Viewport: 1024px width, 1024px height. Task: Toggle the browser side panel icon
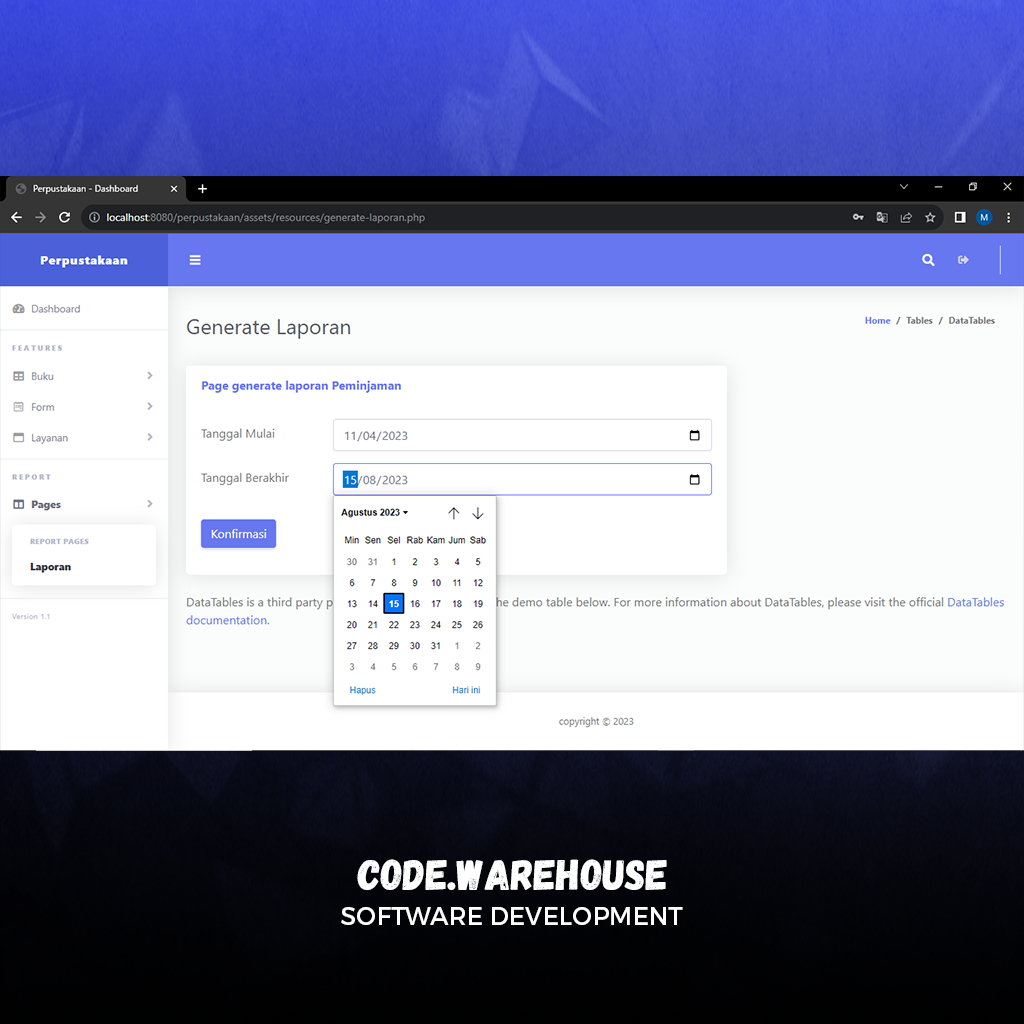(x=960, y=217)
